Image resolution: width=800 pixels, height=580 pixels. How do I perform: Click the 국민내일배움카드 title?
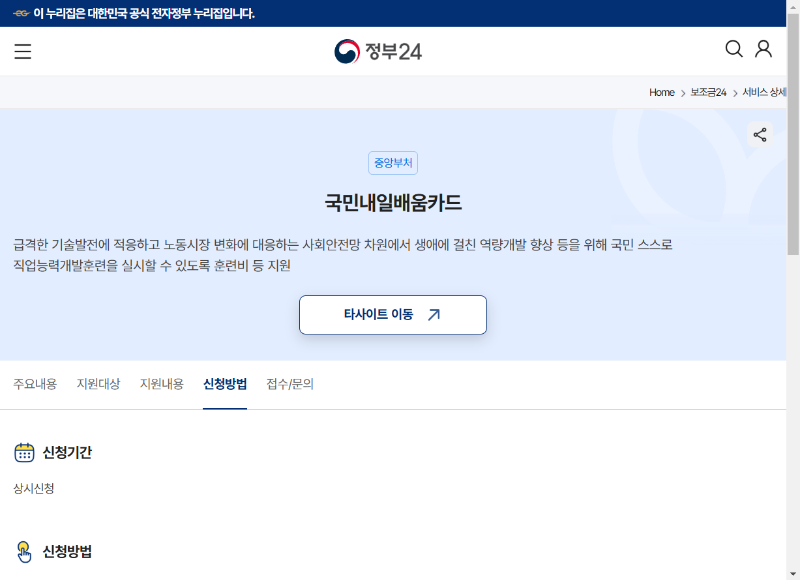click(x=393, y=203)
